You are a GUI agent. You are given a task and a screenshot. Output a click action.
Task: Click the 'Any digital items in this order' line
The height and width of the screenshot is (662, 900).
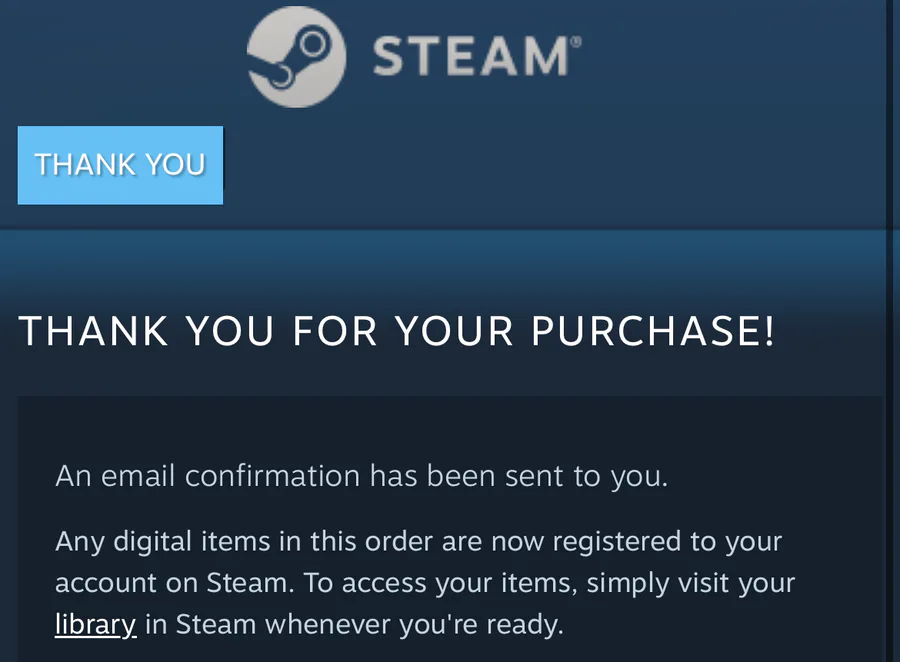pos(418,541)
